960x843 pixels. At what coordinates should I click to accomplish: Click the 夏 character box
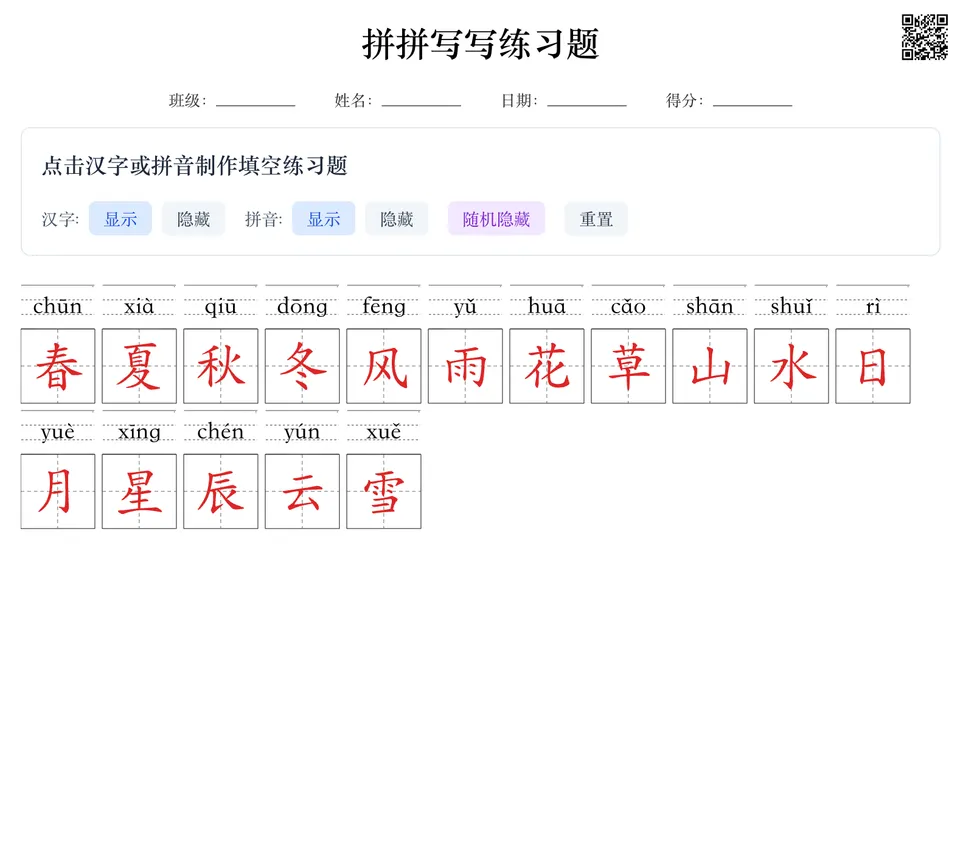139,366
